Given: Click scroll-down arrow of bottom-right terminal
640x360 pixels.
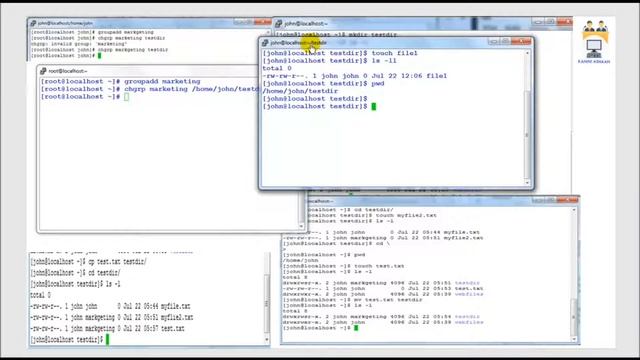Looking at the screenshot, I should (574, 339).
